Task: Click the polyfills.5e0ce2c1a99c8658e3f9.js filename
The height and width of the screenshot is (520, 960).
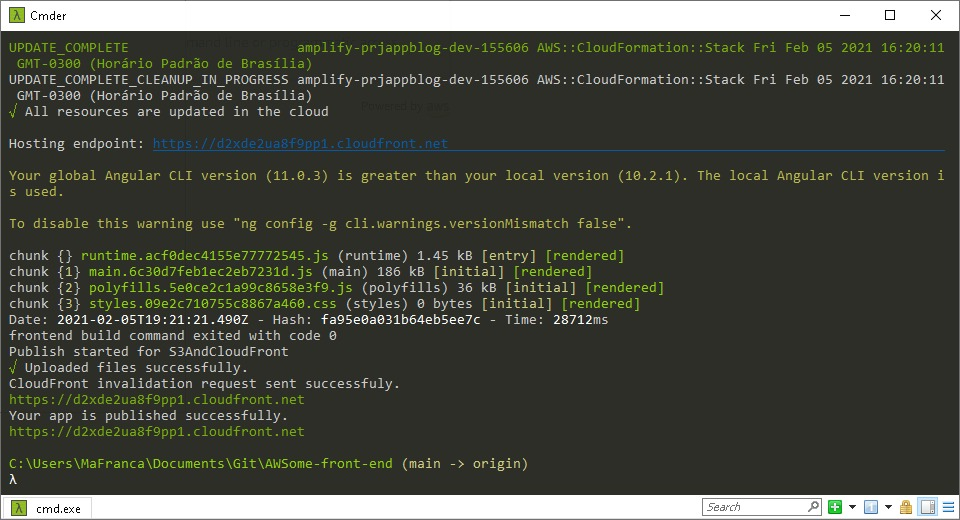Action: click(220, 287)
